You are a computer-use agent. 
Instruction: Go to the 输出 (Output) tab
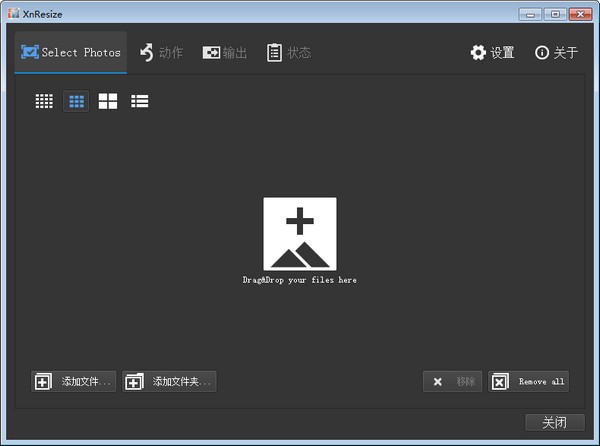tap(225, 52)
